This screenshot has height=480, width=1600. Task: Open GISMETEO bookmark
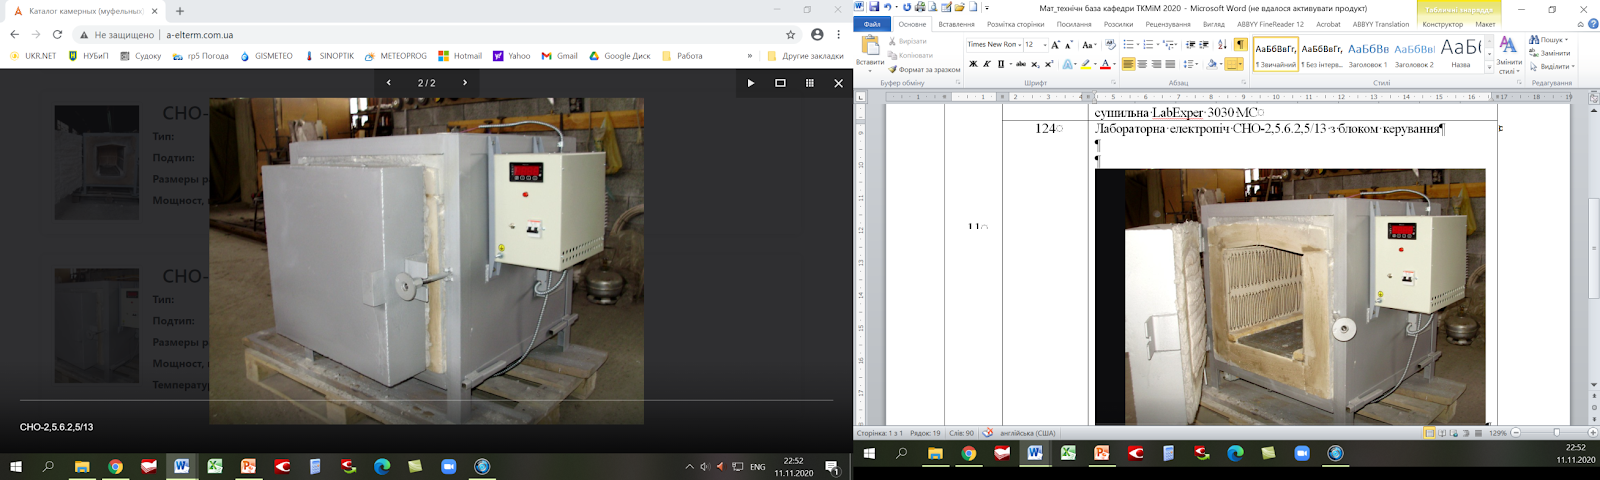(x=266, y=56)
